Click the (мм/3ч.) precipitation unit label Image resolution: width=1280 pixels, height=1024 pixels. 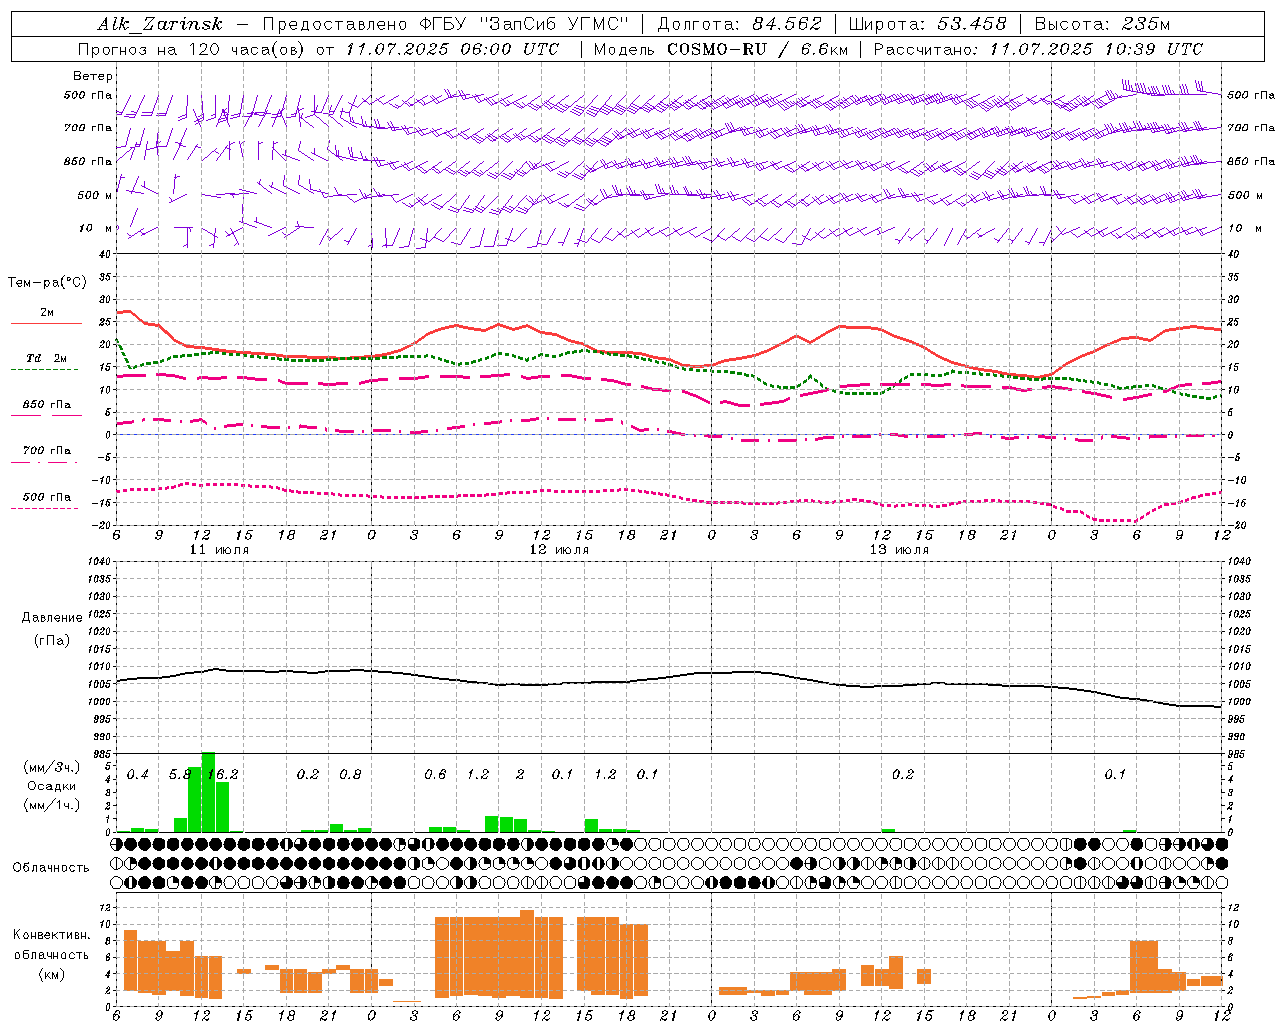point(51,767)
